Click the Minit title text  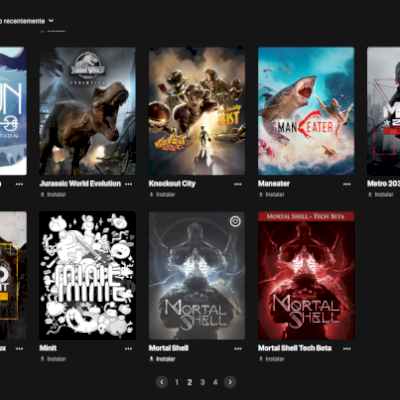tap(48, 348)
